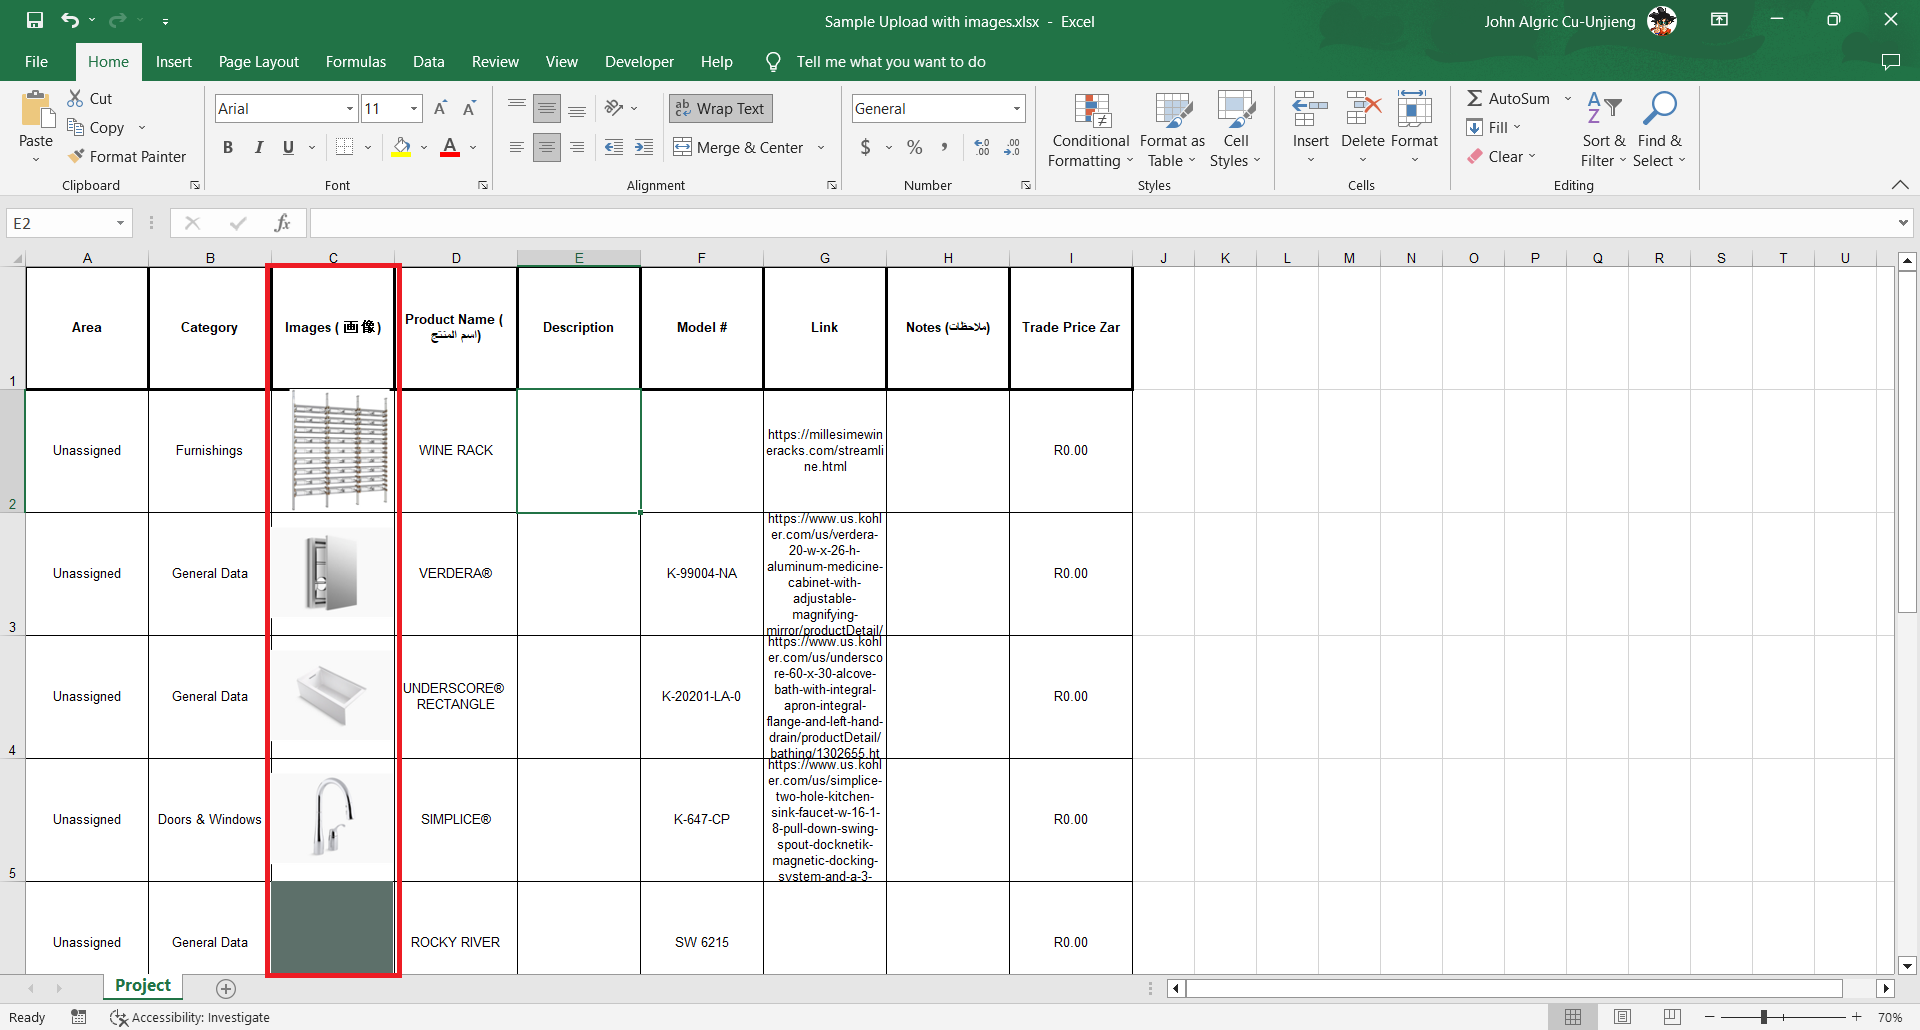Undo the last action
The height and width of the screenshot is (1030, 1920).
[x=69, y=20]
